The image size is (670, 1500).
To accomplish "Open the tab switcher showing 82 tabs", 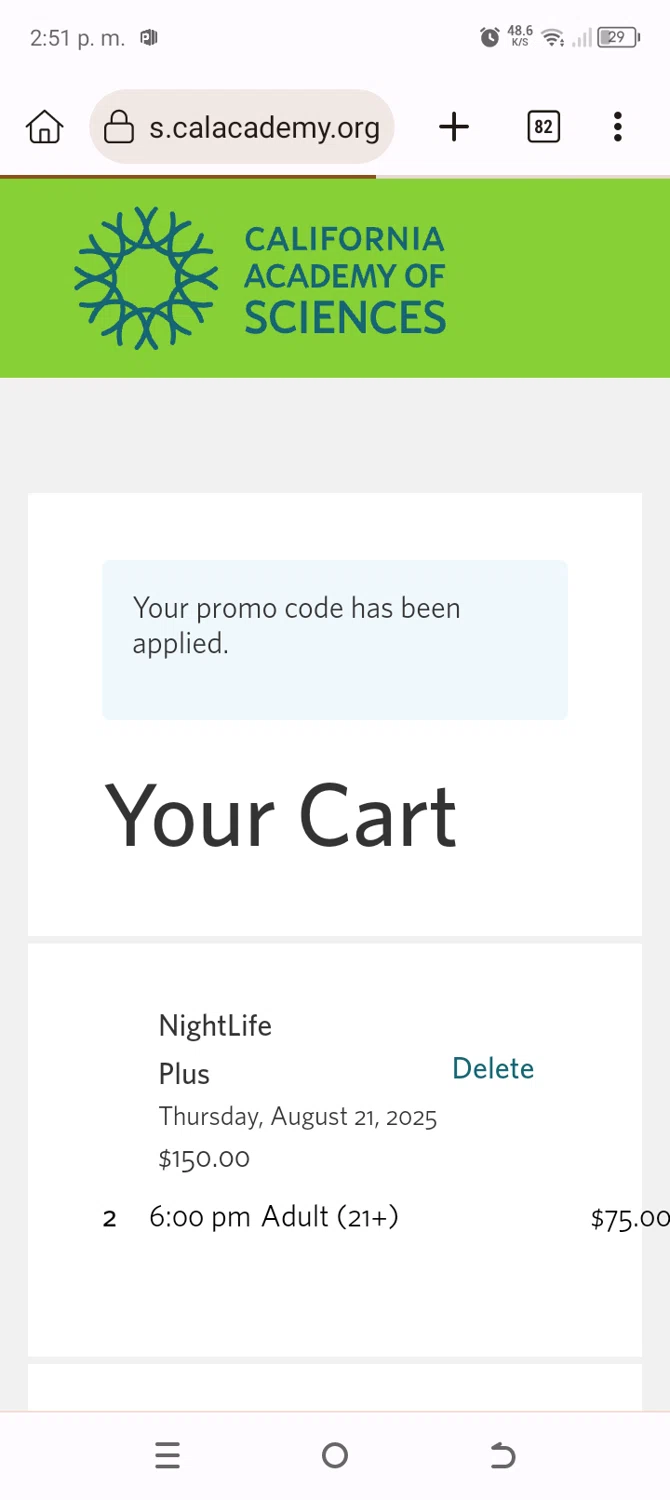I will 543,127.
